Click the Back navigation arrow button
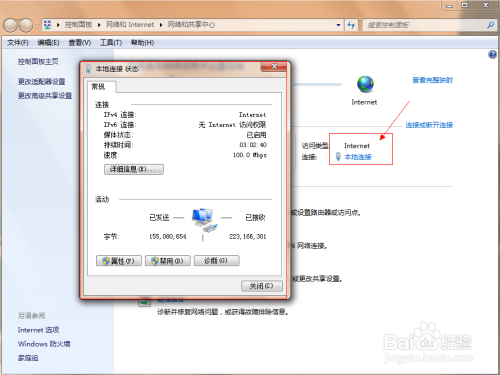This screenshot has width=500, height=375. click(x=10, y=25)
